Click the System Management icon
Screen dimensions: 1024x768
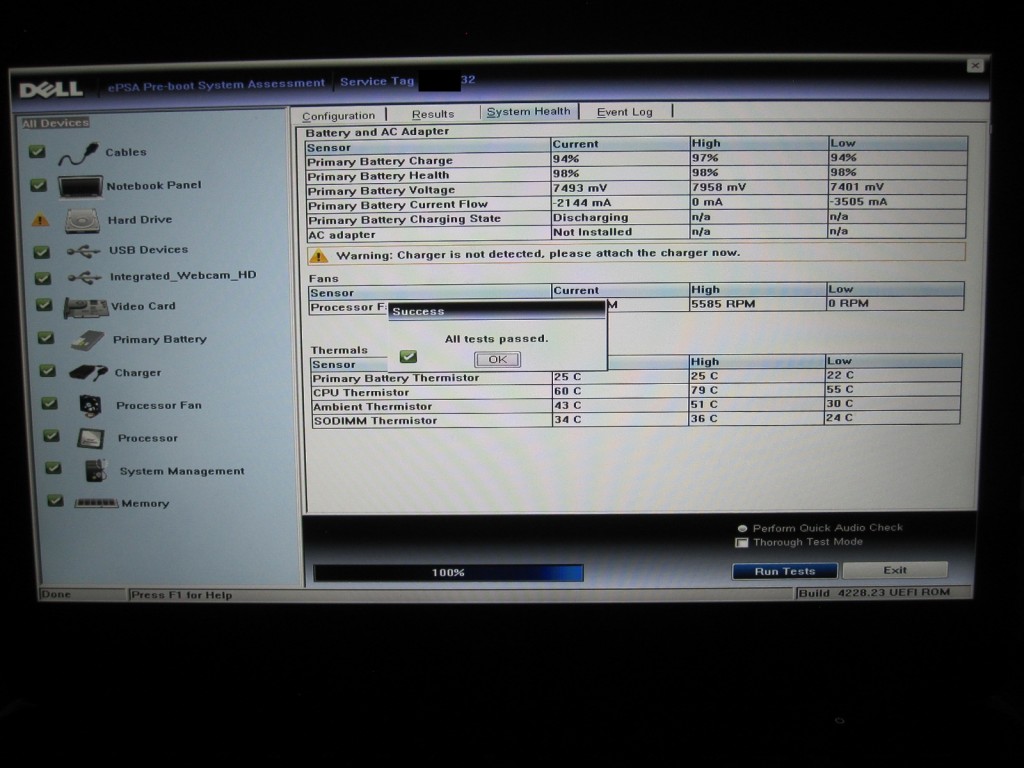coord(96,470)
